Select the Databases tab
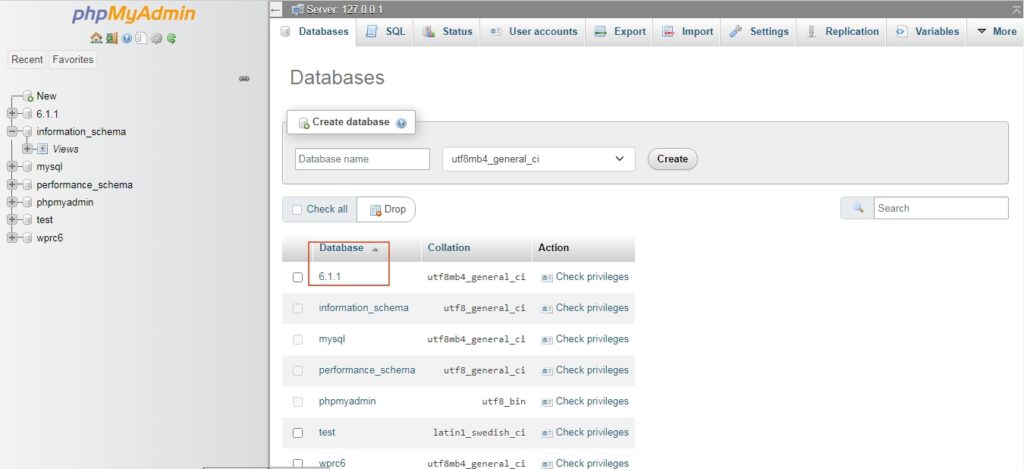This screenshot has height=469, width=1024. (313, 31)
